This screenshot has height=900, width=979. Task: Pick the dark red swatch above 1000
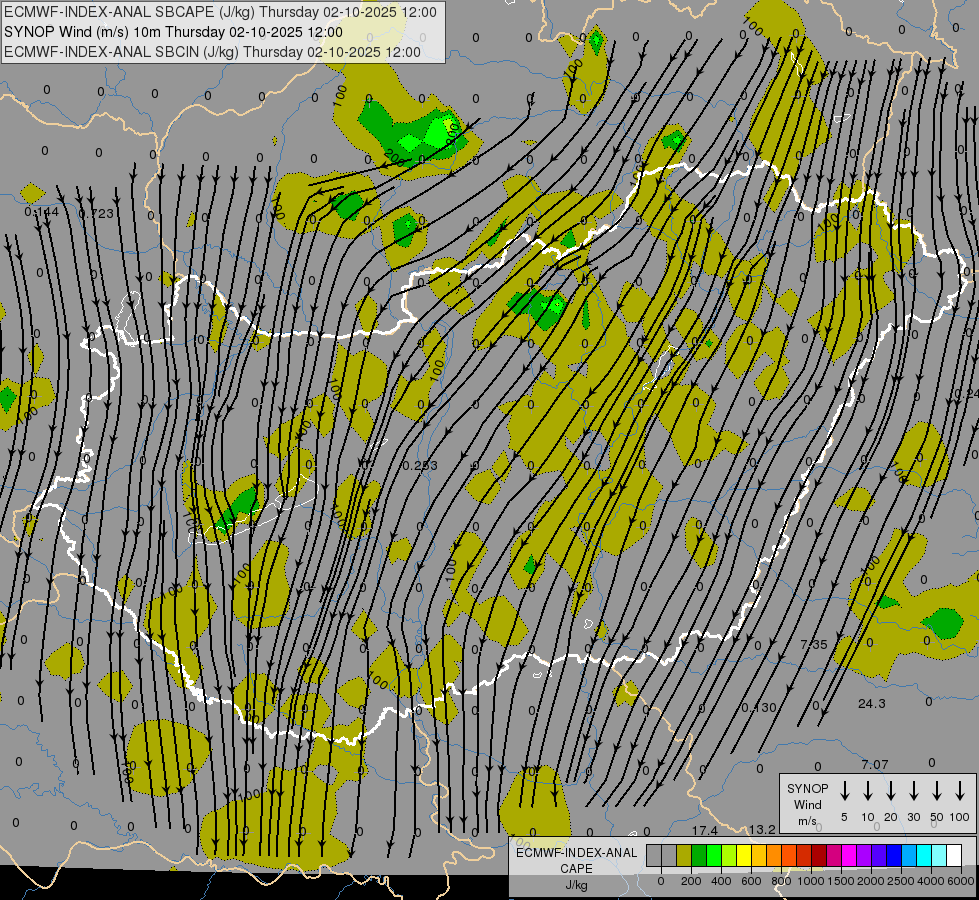tap(819, 856)
